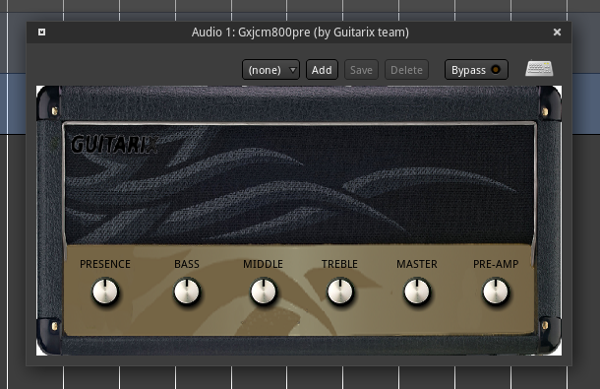Click the Bypass LED indicator
600x389 pixels.
click(496, 70)
